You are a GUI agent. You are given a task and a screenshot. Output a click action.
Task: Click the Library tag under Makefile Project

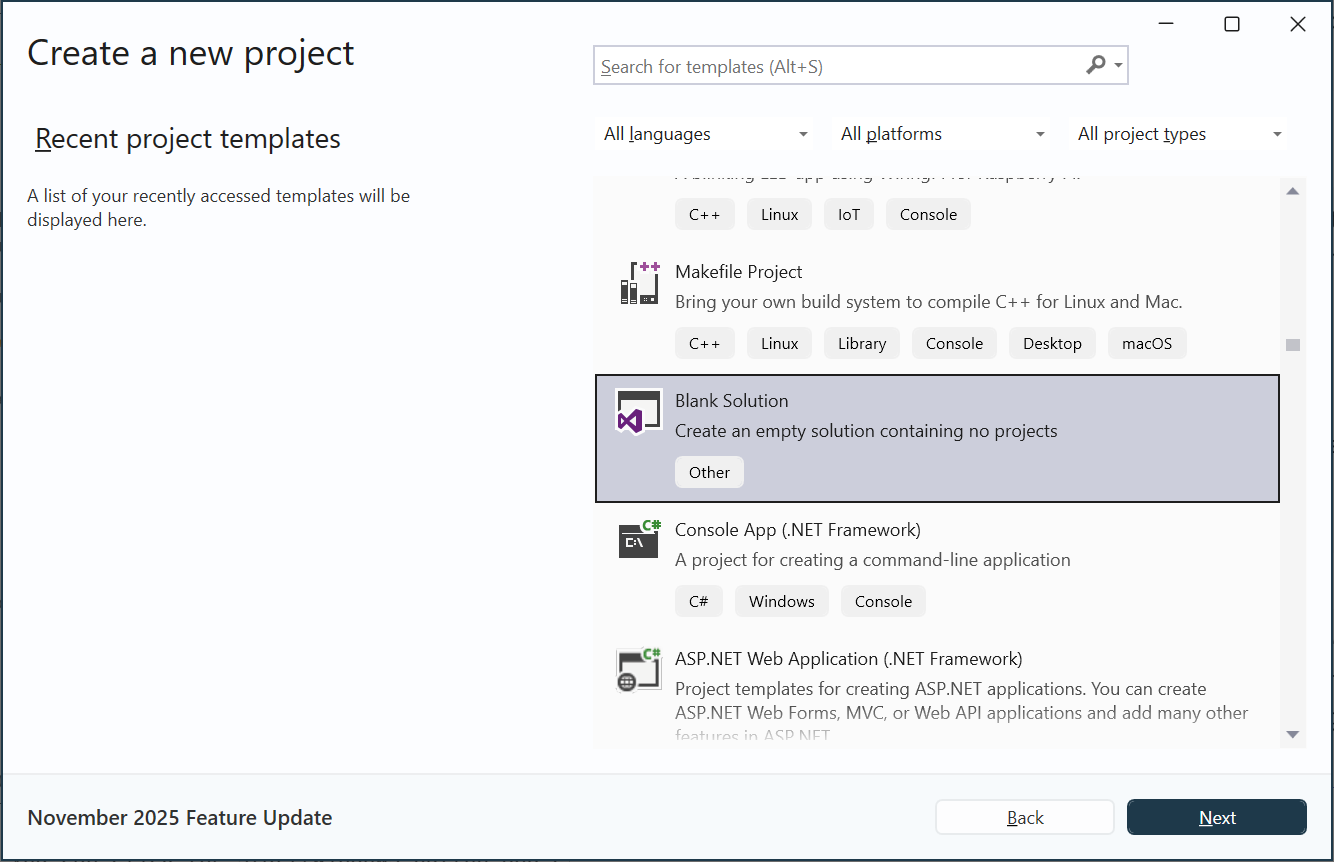click(862, 343)
